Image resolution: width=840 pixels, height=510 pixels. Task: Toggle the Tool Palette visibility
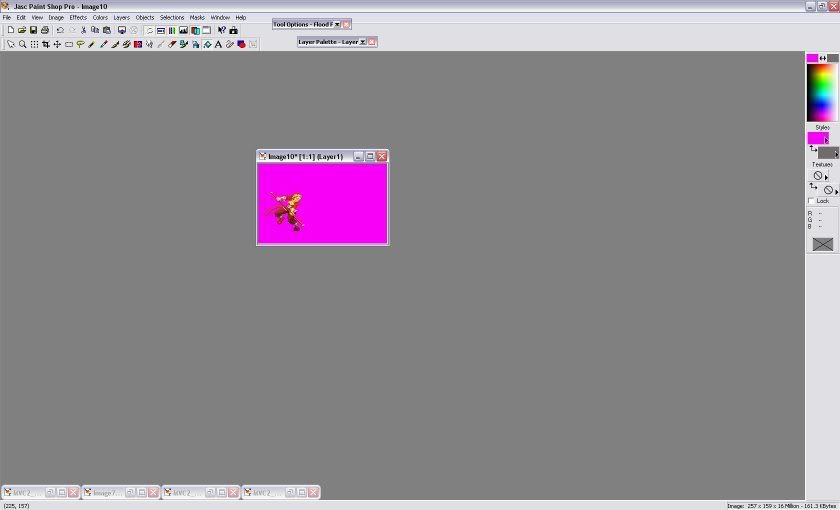tap(149, 31)
